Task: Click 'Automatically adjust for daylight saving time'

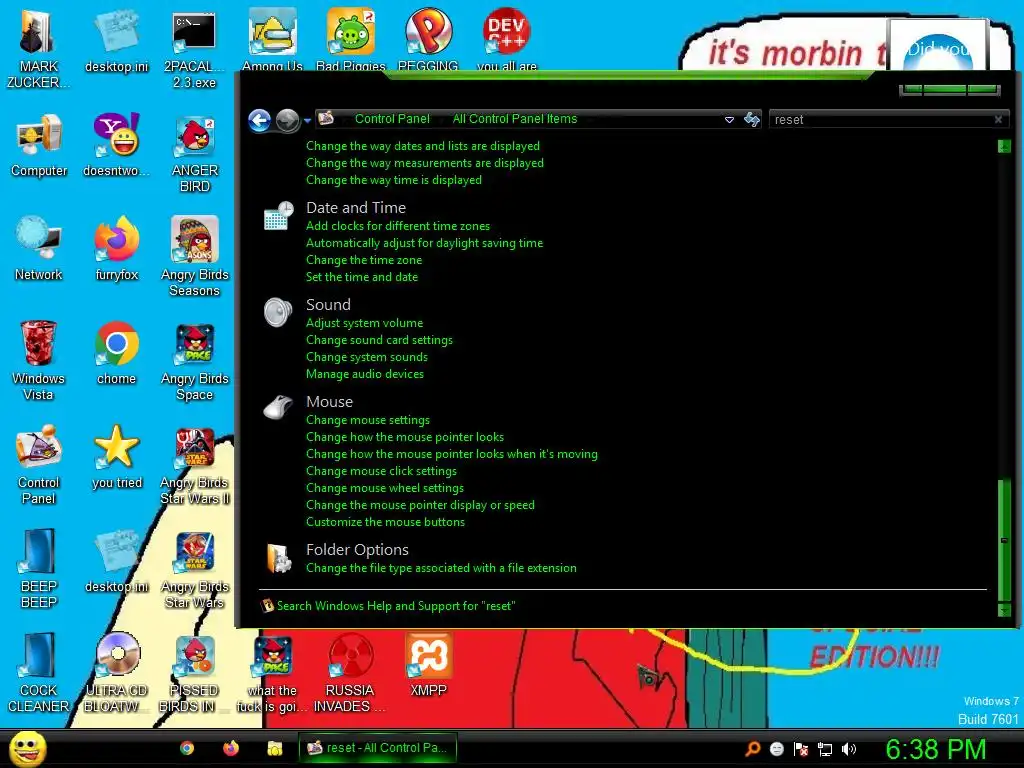Action: [x=424, y=243]
